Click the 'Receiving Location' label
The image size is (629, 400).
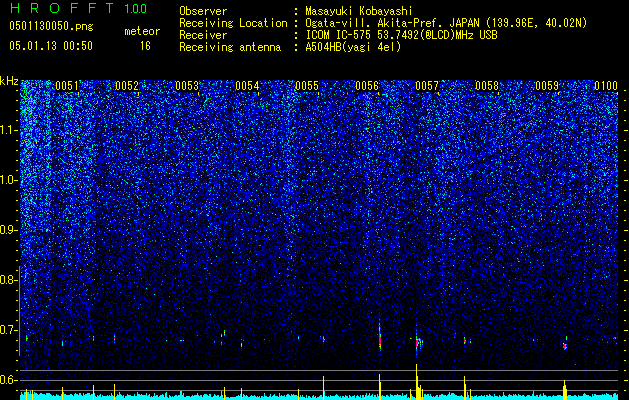pyautogui.click(x=233, y=23)
